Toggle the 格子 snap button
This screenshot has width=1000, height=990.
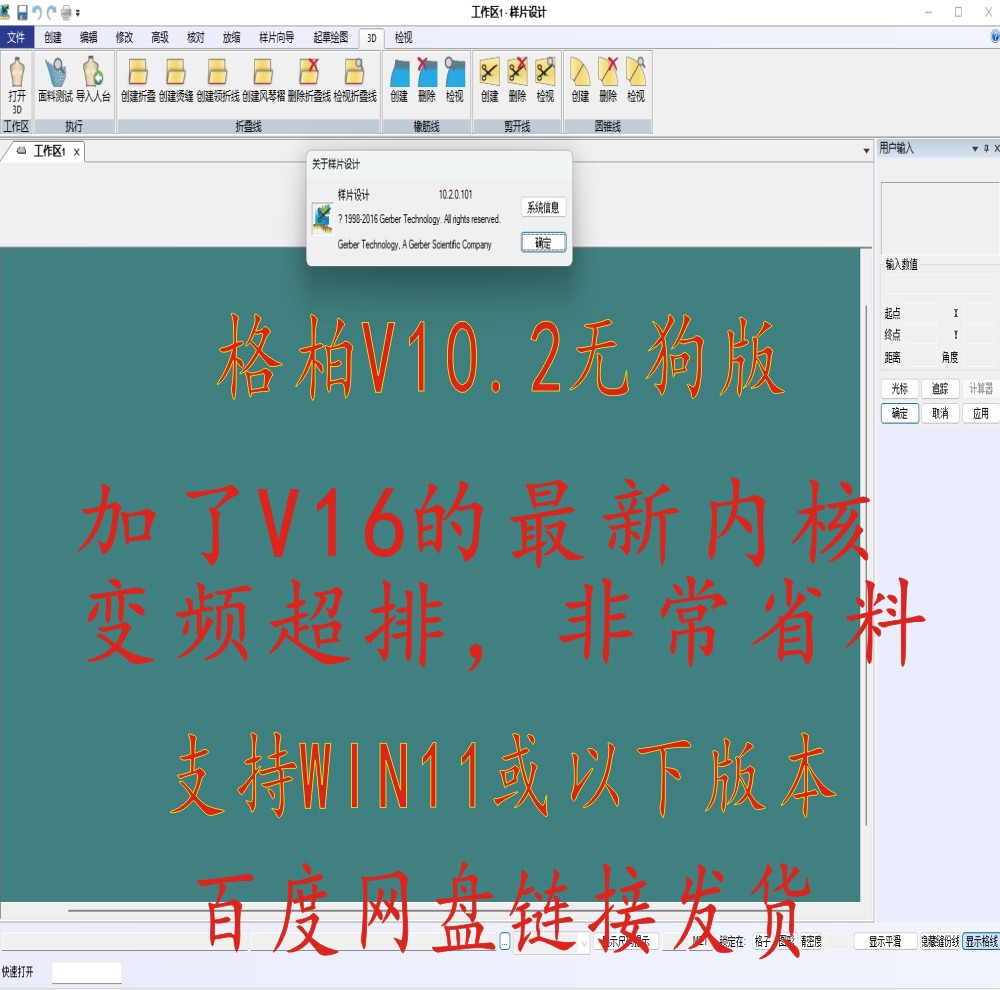coord(763,941)
